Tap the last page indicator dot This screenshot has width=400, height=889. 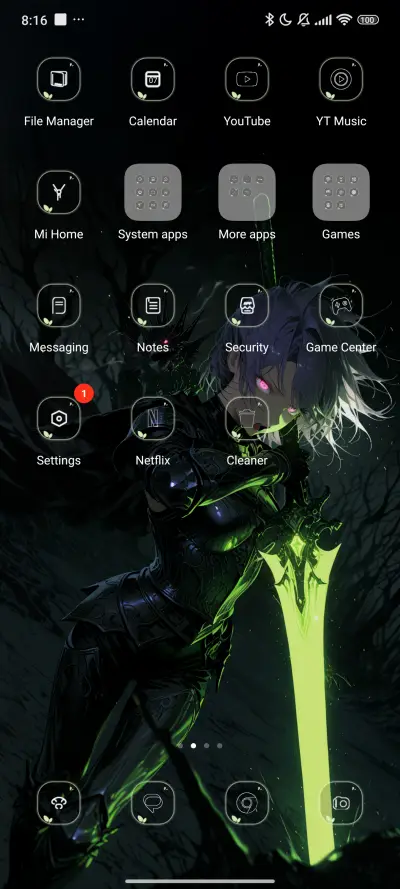point(219,746)
